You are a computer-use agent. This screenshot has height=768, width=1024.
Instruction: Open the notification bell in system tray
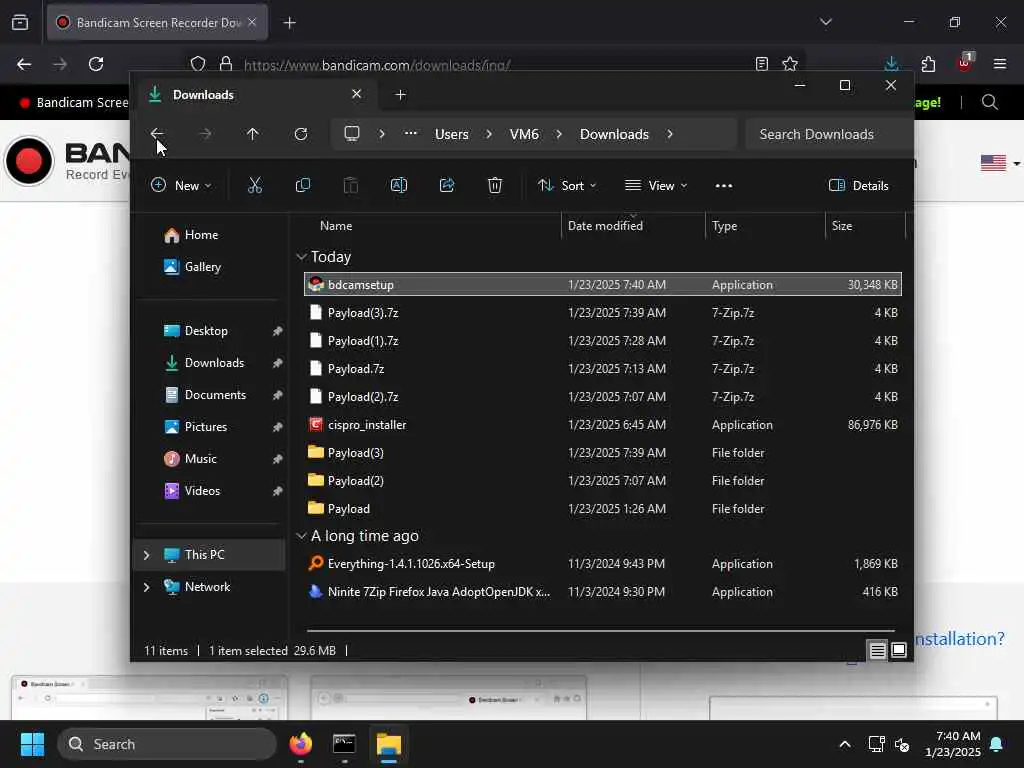pos(997,744)
